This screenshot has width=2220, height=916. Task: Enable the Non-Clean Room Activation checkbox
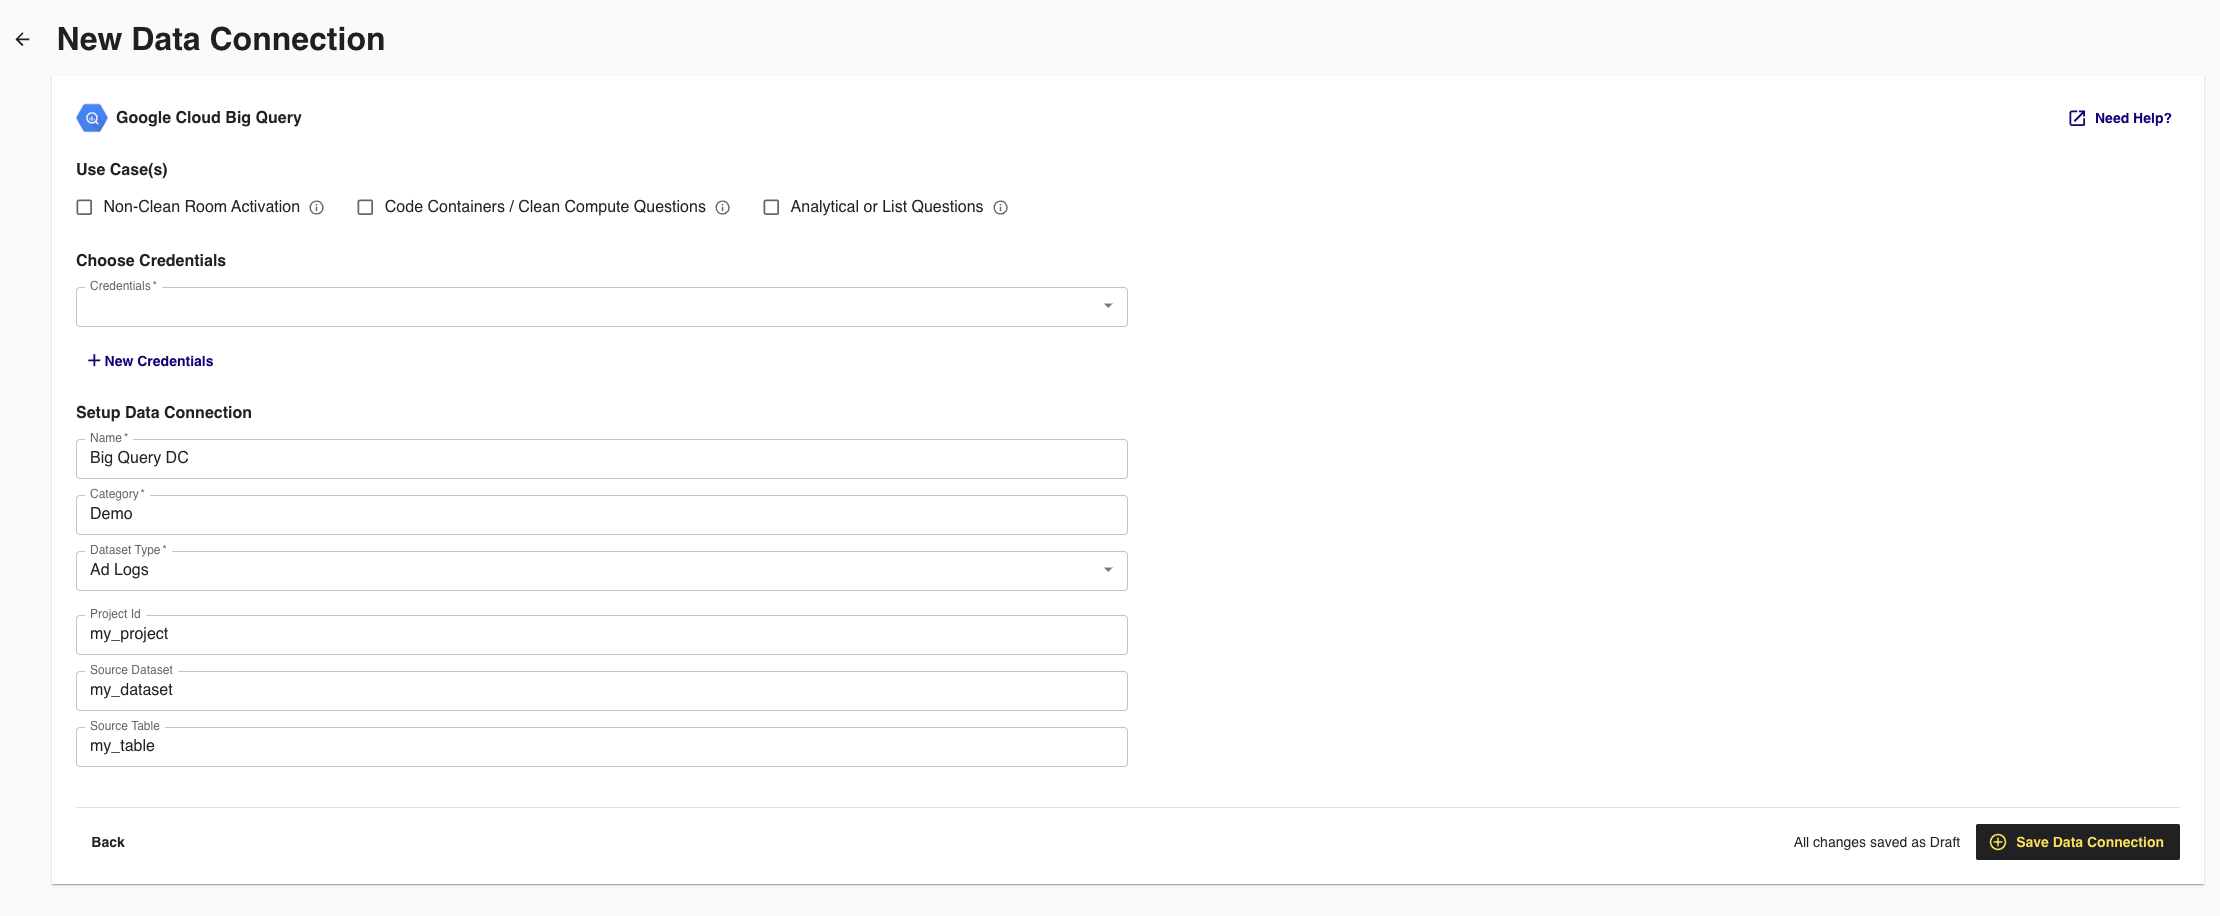[85, 207]
